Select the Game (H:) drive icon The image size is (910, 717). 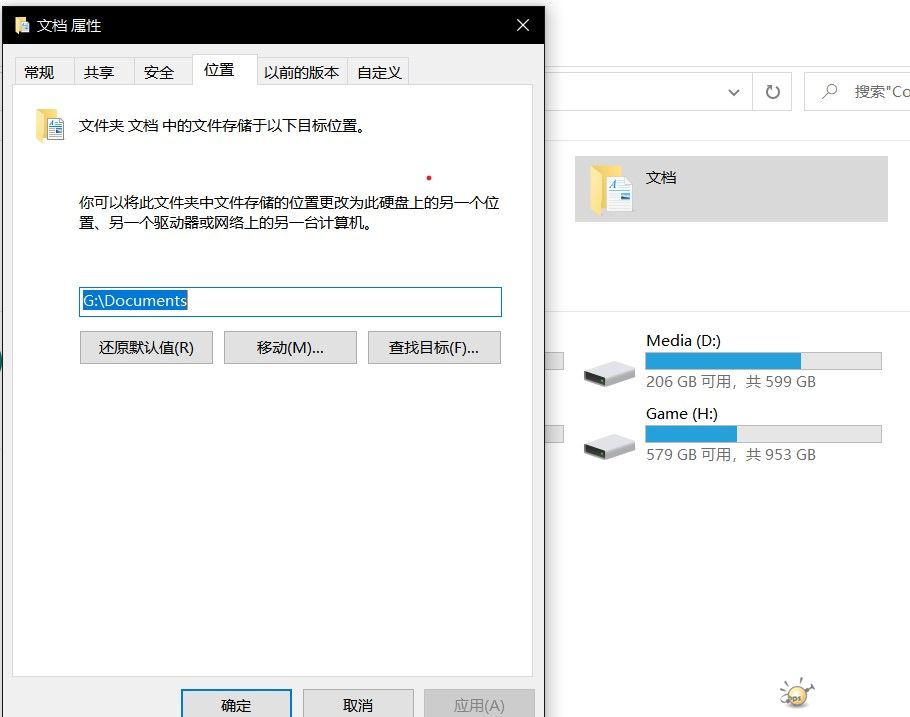(x=609, y=446)
